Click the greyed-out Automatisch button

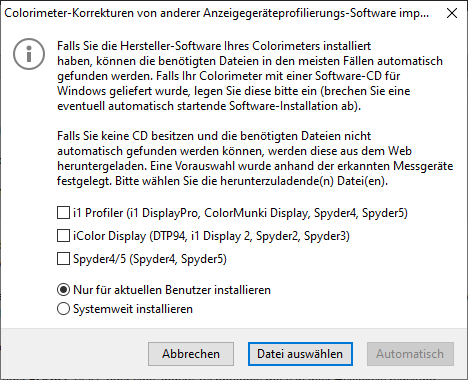tap(410, 354)
